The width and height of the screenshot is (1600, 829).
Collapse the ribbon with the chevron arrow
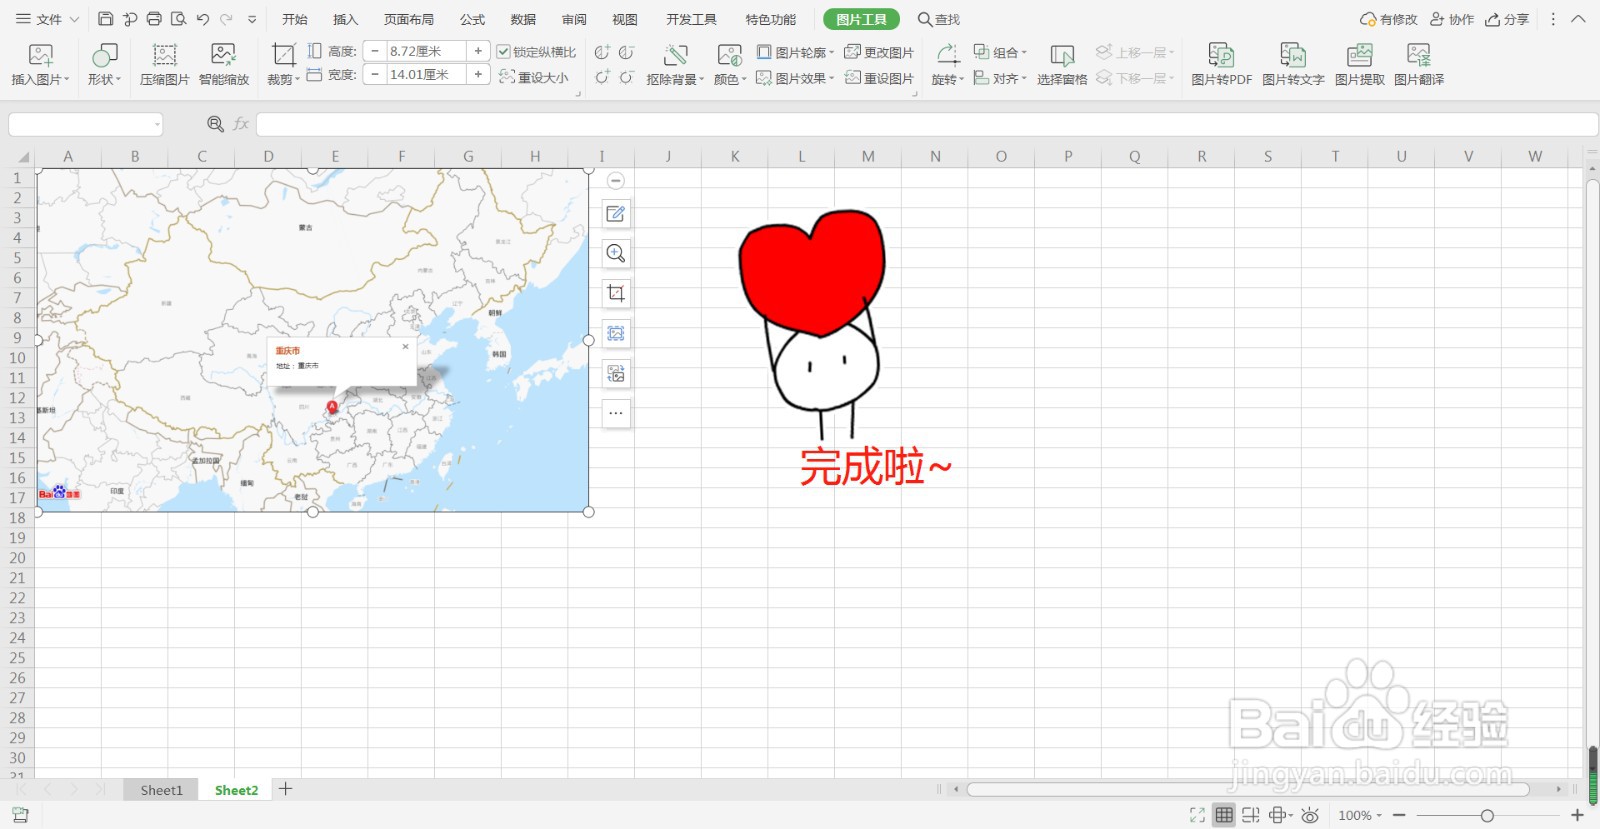tap(1578, 19)
